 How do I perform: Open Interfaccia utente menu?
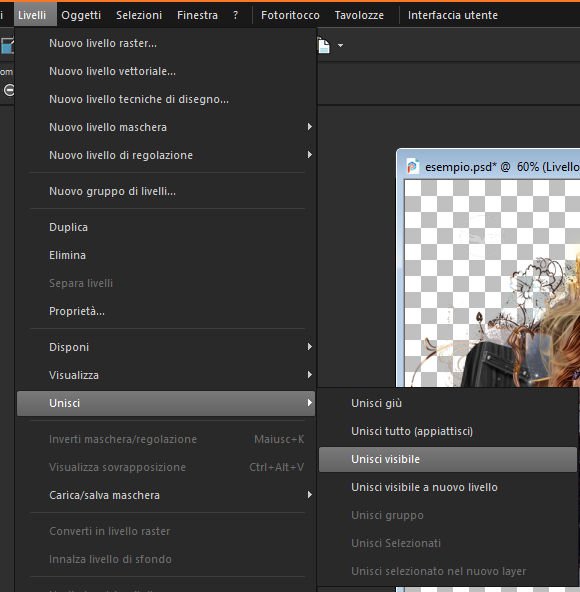[x=452, y=15]
